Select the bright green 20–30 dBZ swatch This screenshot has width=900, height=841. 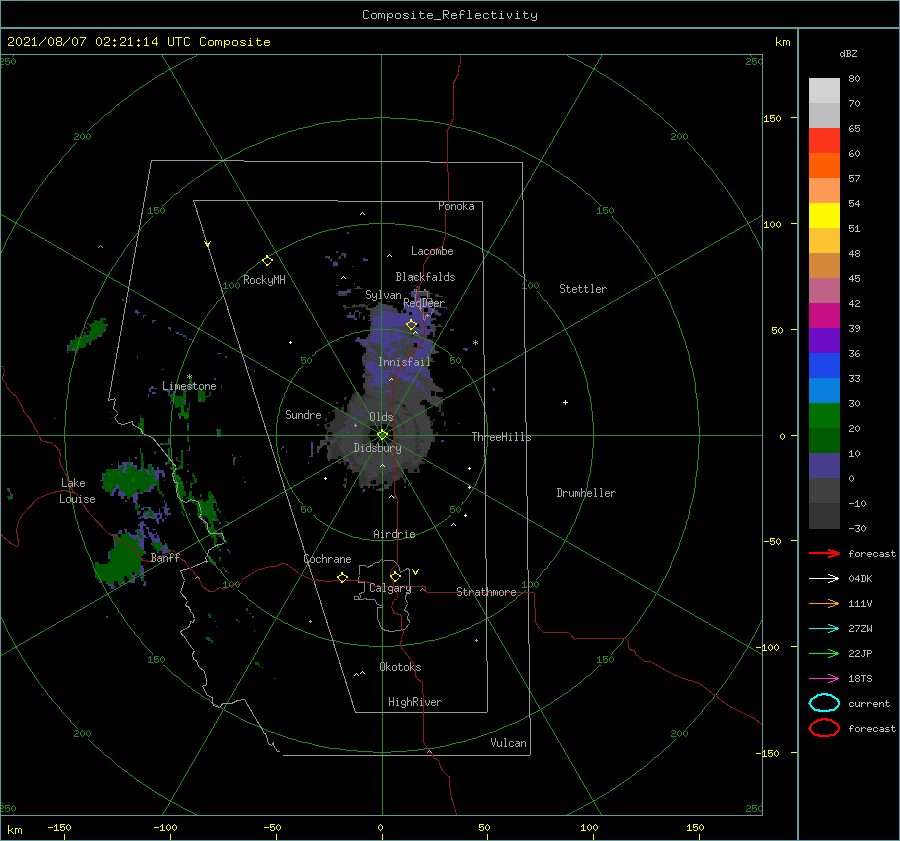coord(824,416)
